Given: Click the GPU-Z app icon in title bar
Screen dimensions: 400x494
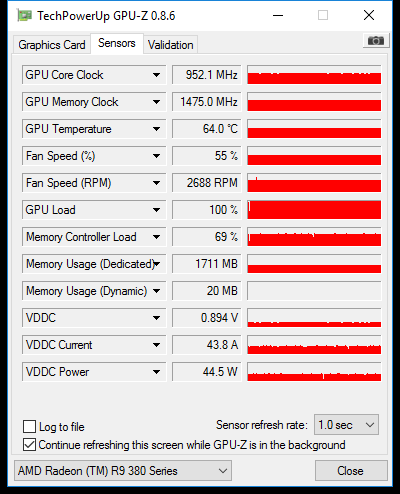Looking at the screenshot, I should [25, 16].
